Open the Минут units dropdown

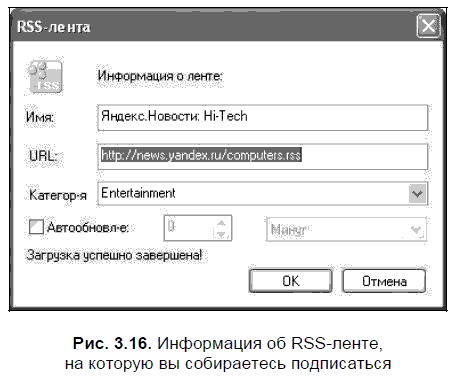(346, 229)
